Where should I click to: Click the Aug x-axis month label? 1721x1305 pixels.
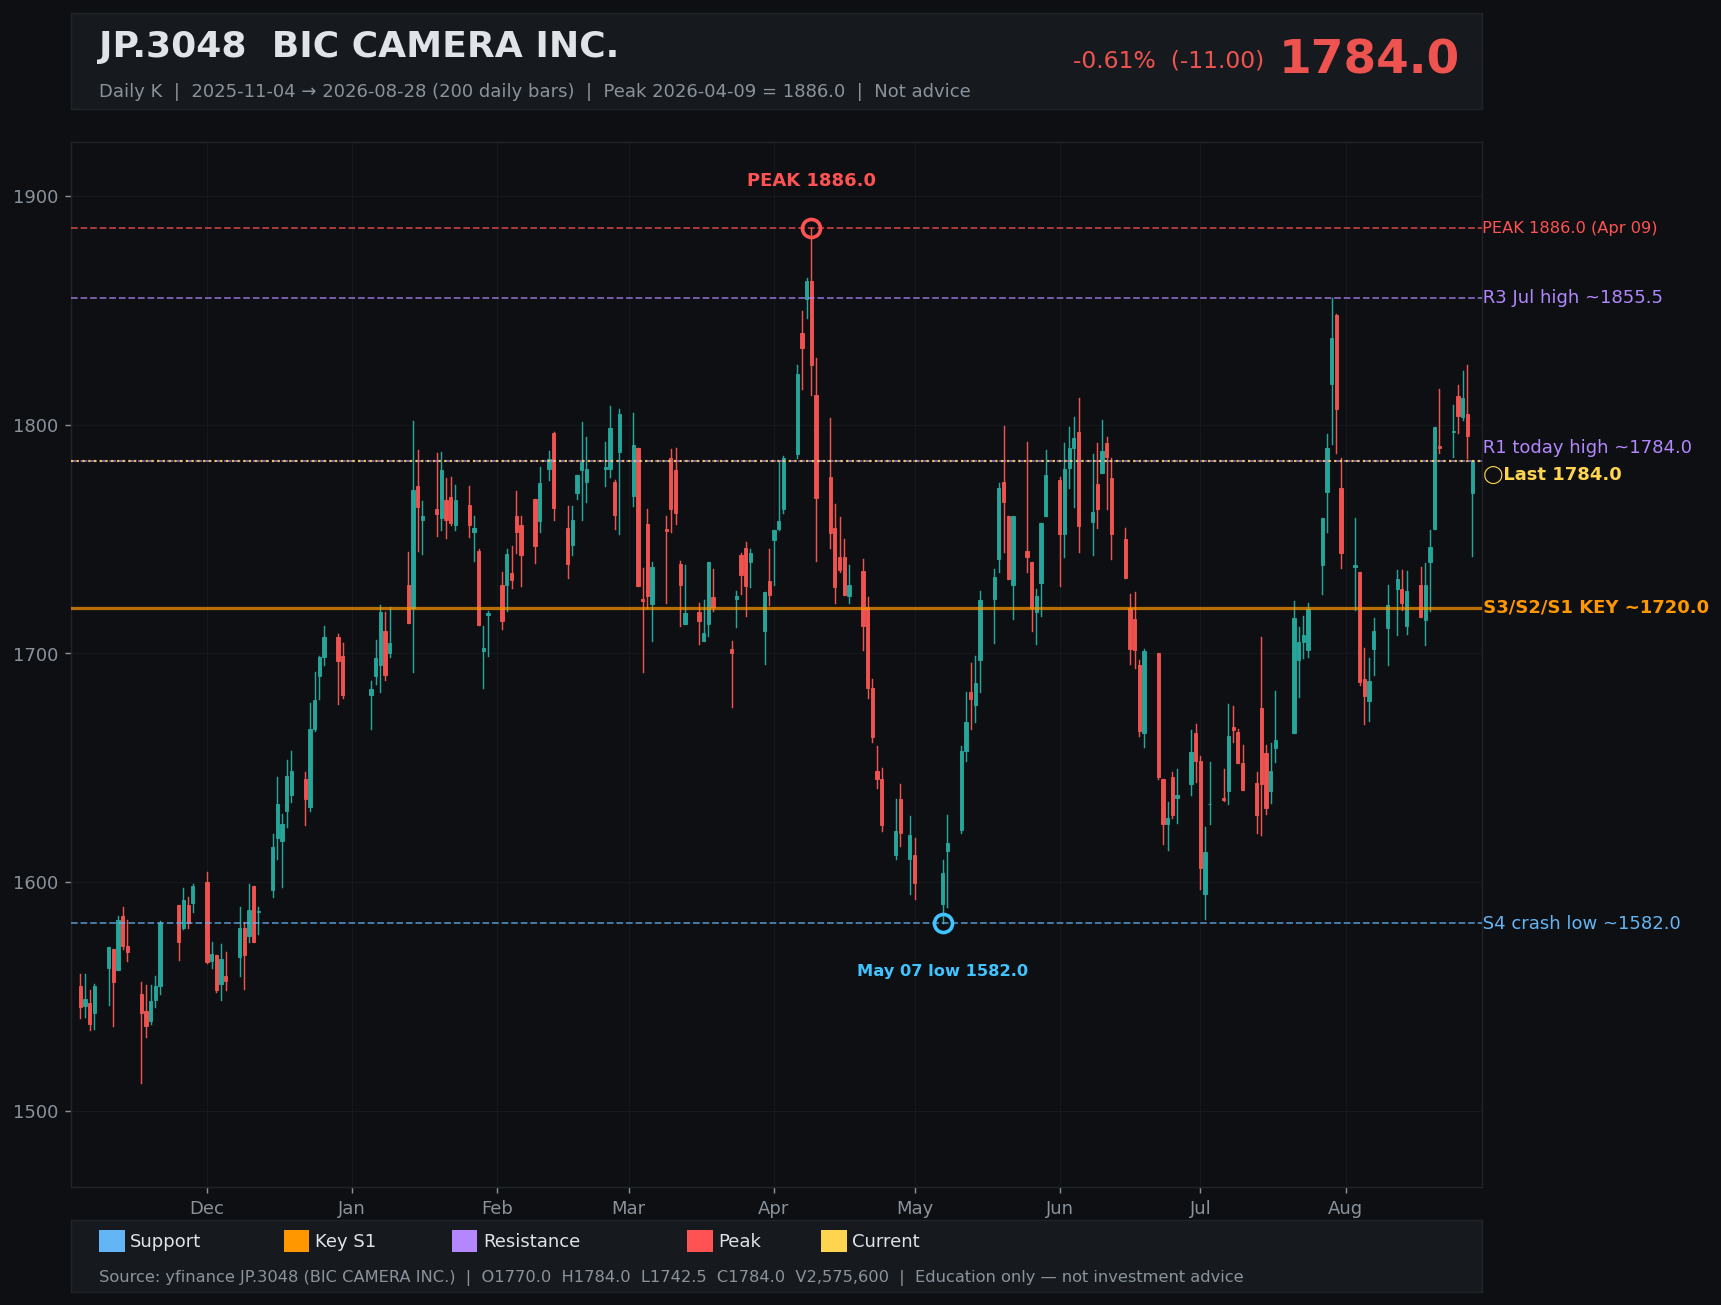click(x=1345, y=1208)
